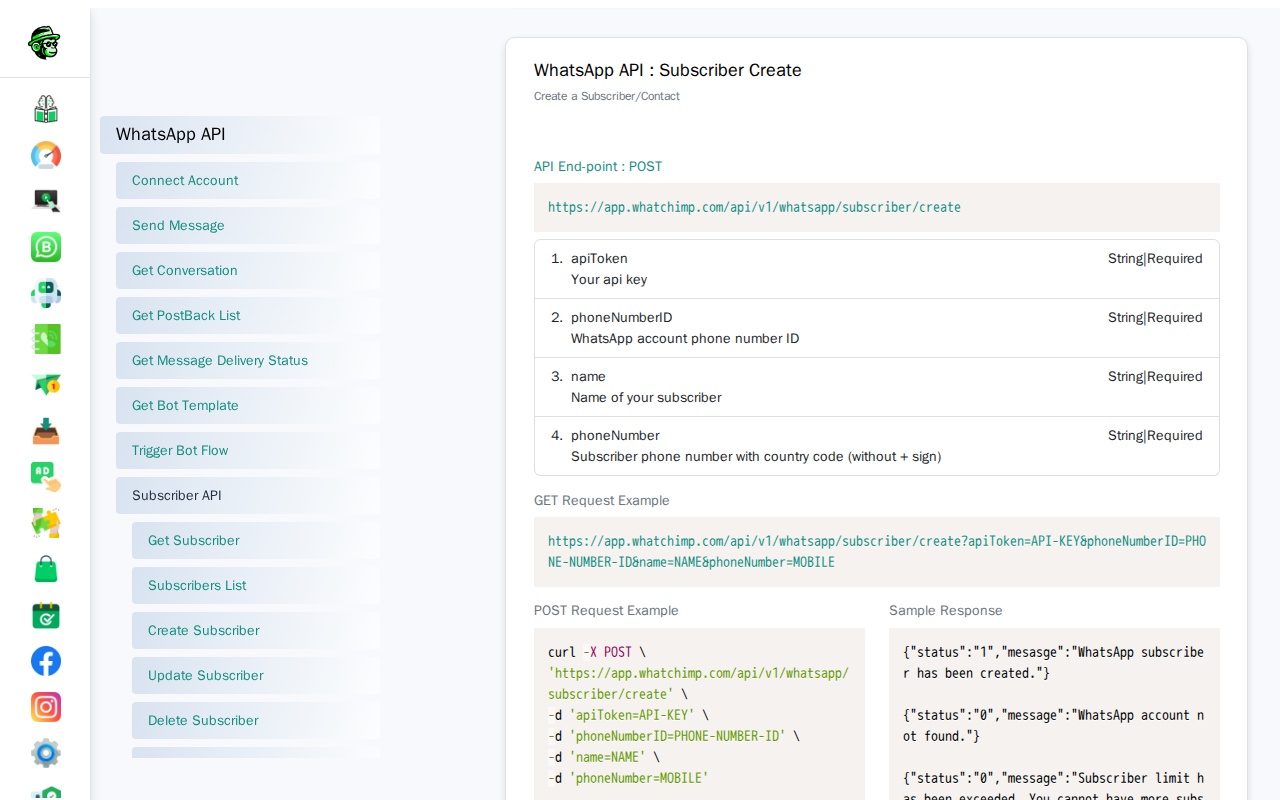Open the dashboard speedometer icon

click(x=46, y=155)
